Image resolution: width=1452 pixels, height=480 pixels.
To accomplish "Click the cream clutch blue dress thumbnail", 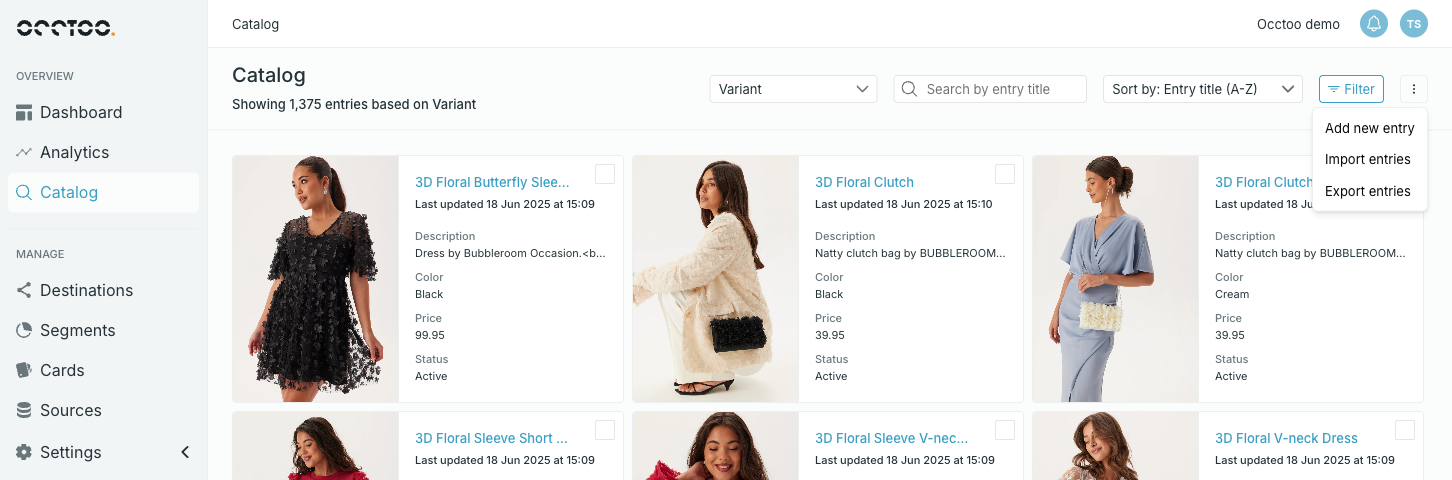I will tap(1116, 279).
